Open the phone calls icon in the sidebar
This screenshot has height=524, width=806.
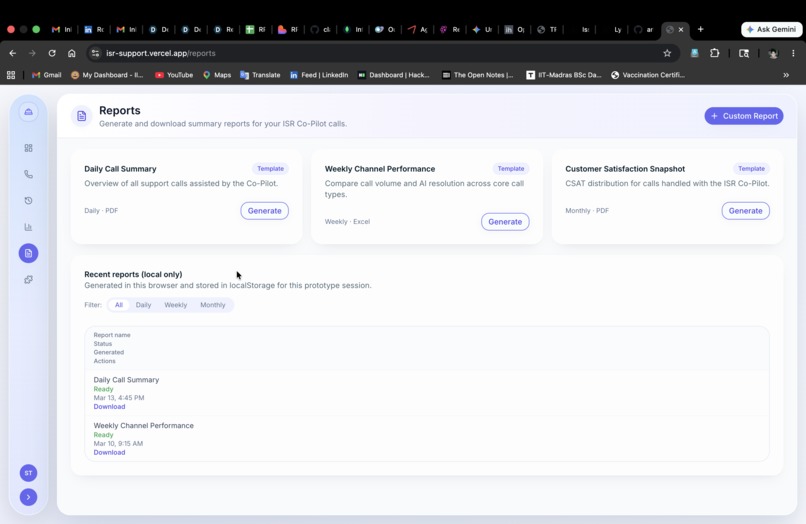tap(28, 174)
